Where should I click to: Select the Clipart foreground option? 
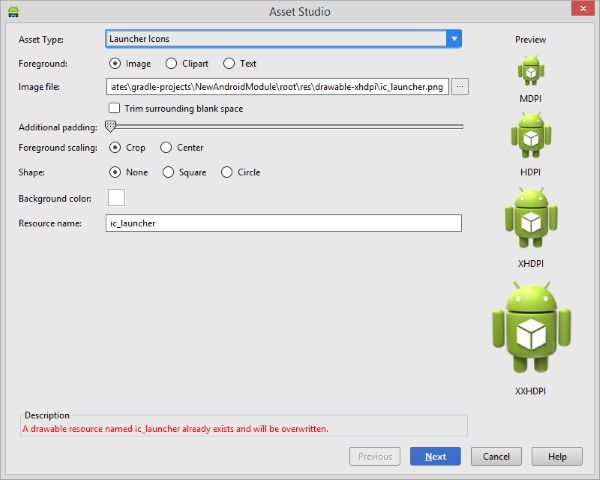tap(187, 64)
